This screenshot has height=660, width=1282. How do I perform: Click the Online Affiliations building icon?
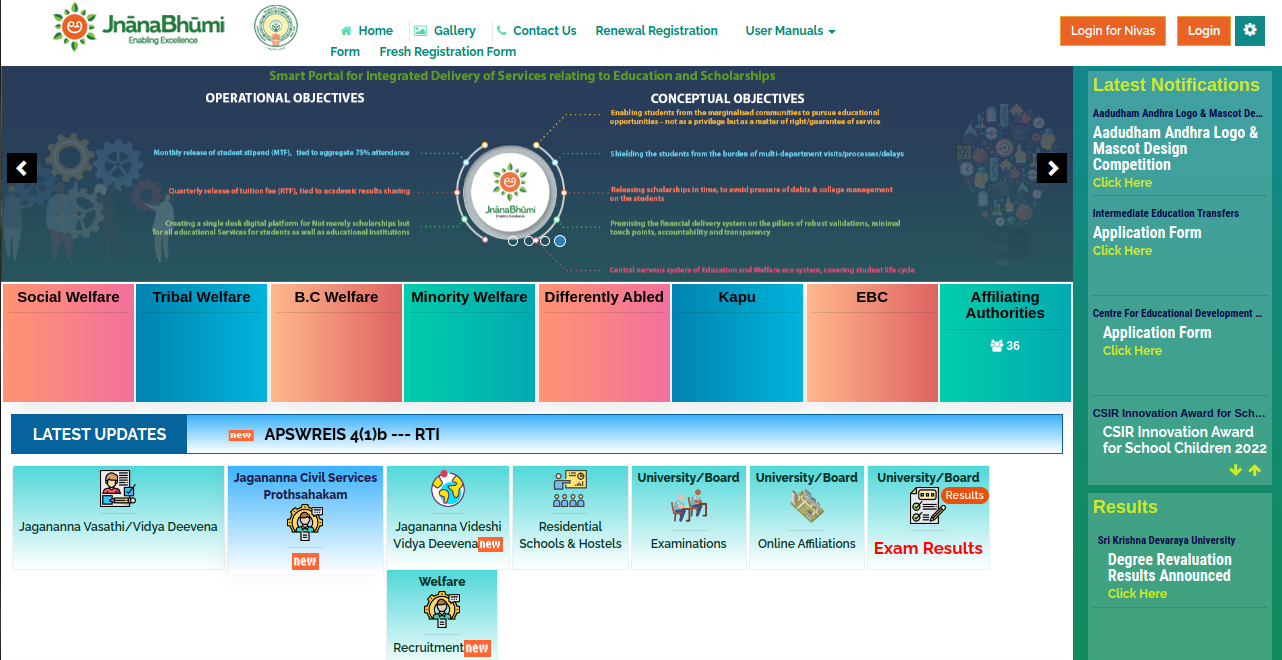[806, 507]
